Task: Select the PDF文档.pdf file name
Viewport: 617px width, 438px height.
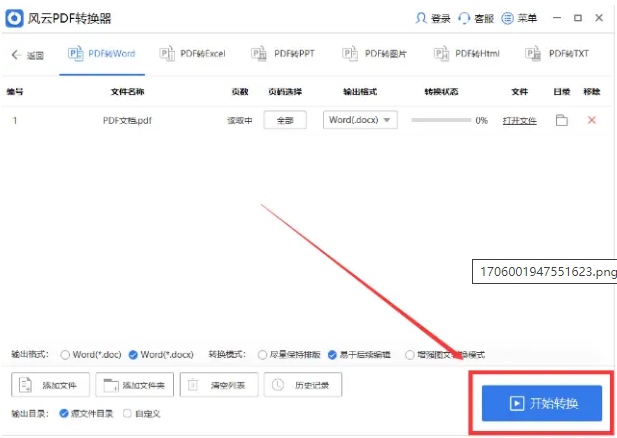Action: point(127,120)
